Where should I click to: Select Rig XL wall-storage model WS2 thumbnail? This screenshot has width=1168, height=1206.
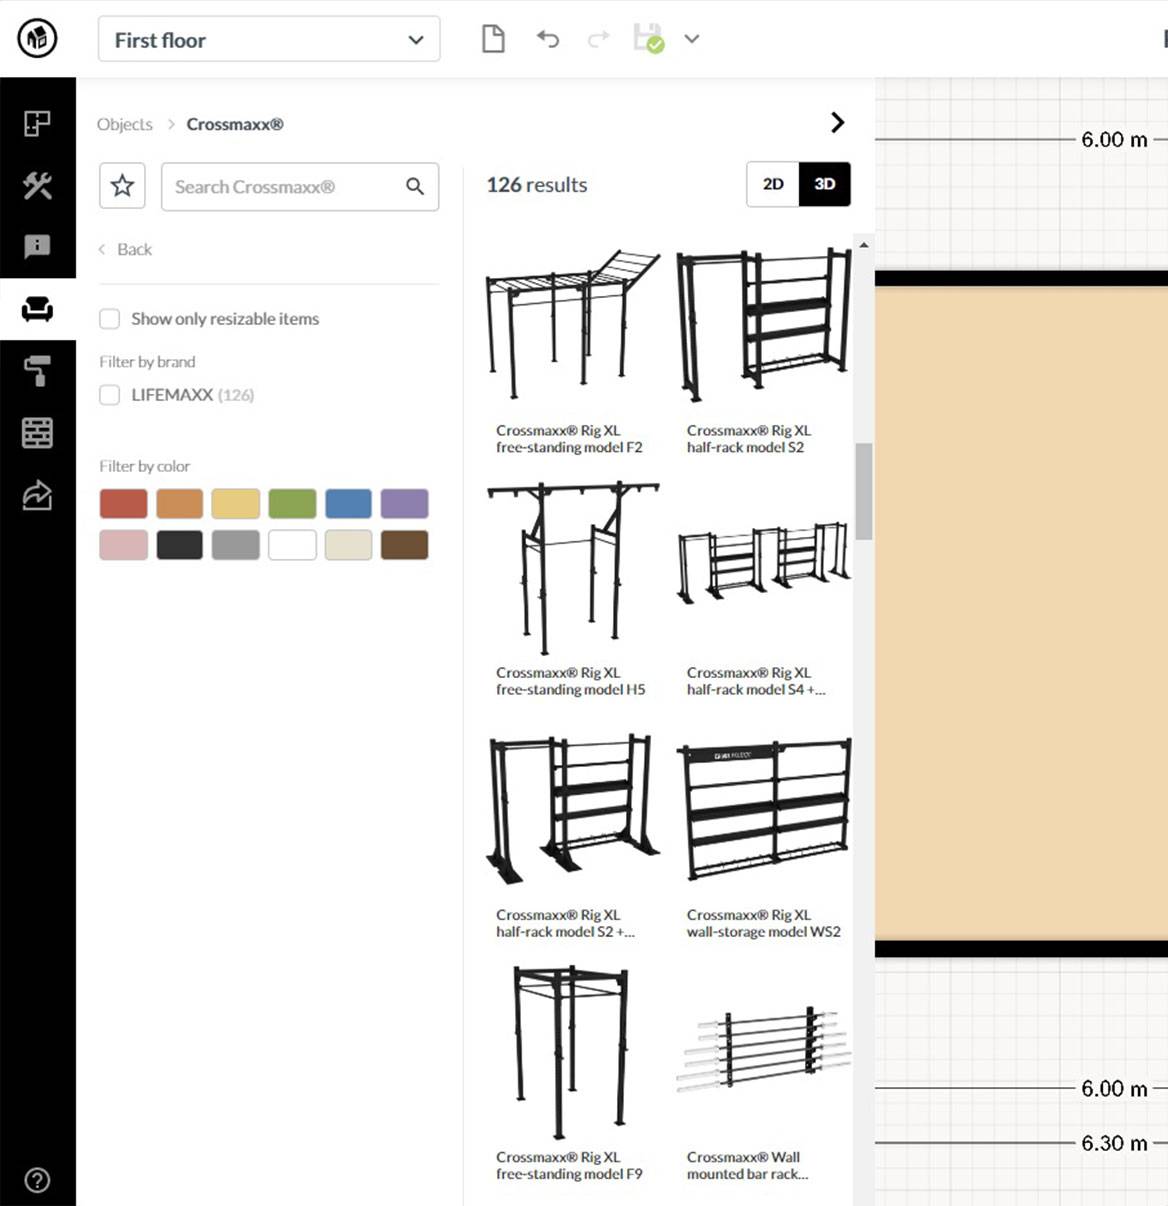click(764, 810)
